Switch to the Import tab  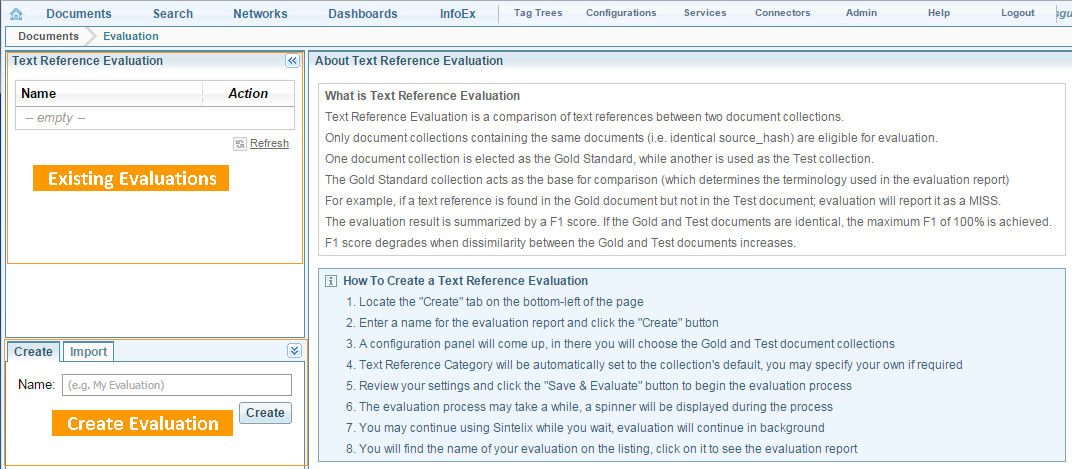coord(89,352)
